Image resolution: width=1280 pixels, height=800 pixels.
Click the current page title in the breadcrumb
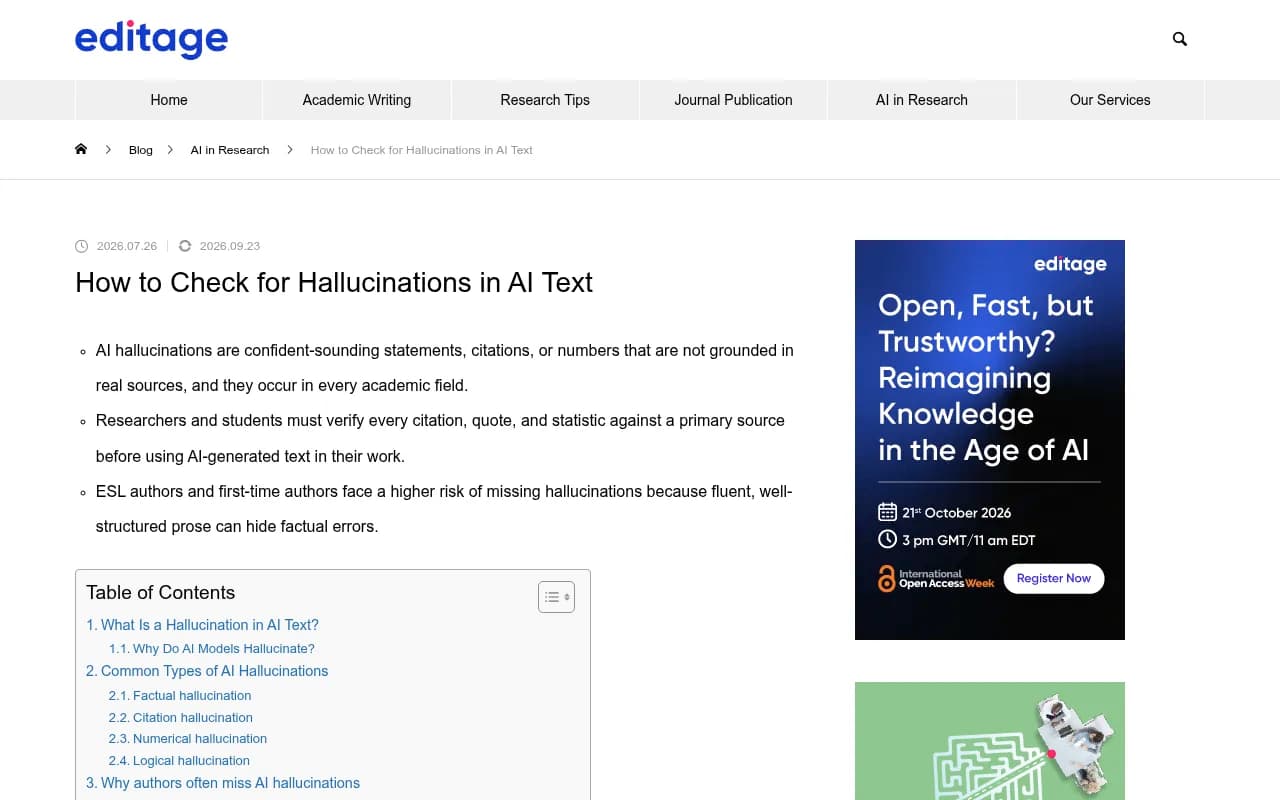point(422,150)
